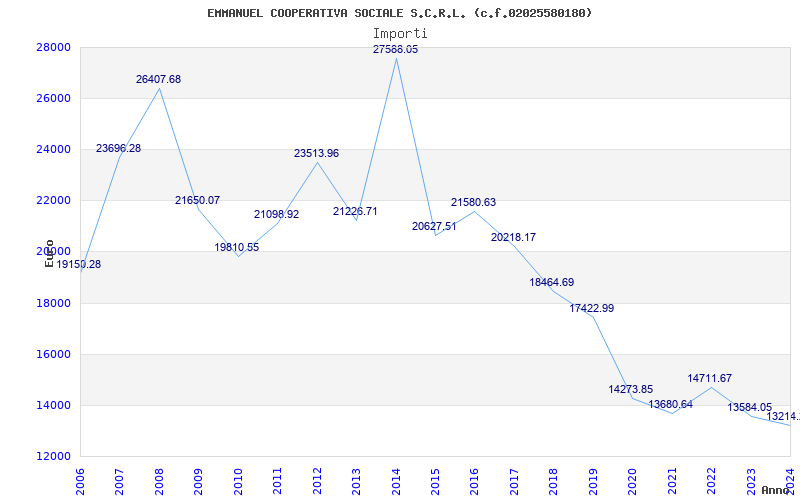The image size is (800, 500).
Task: Click data label 13584.05
Action: coord(749,407)
